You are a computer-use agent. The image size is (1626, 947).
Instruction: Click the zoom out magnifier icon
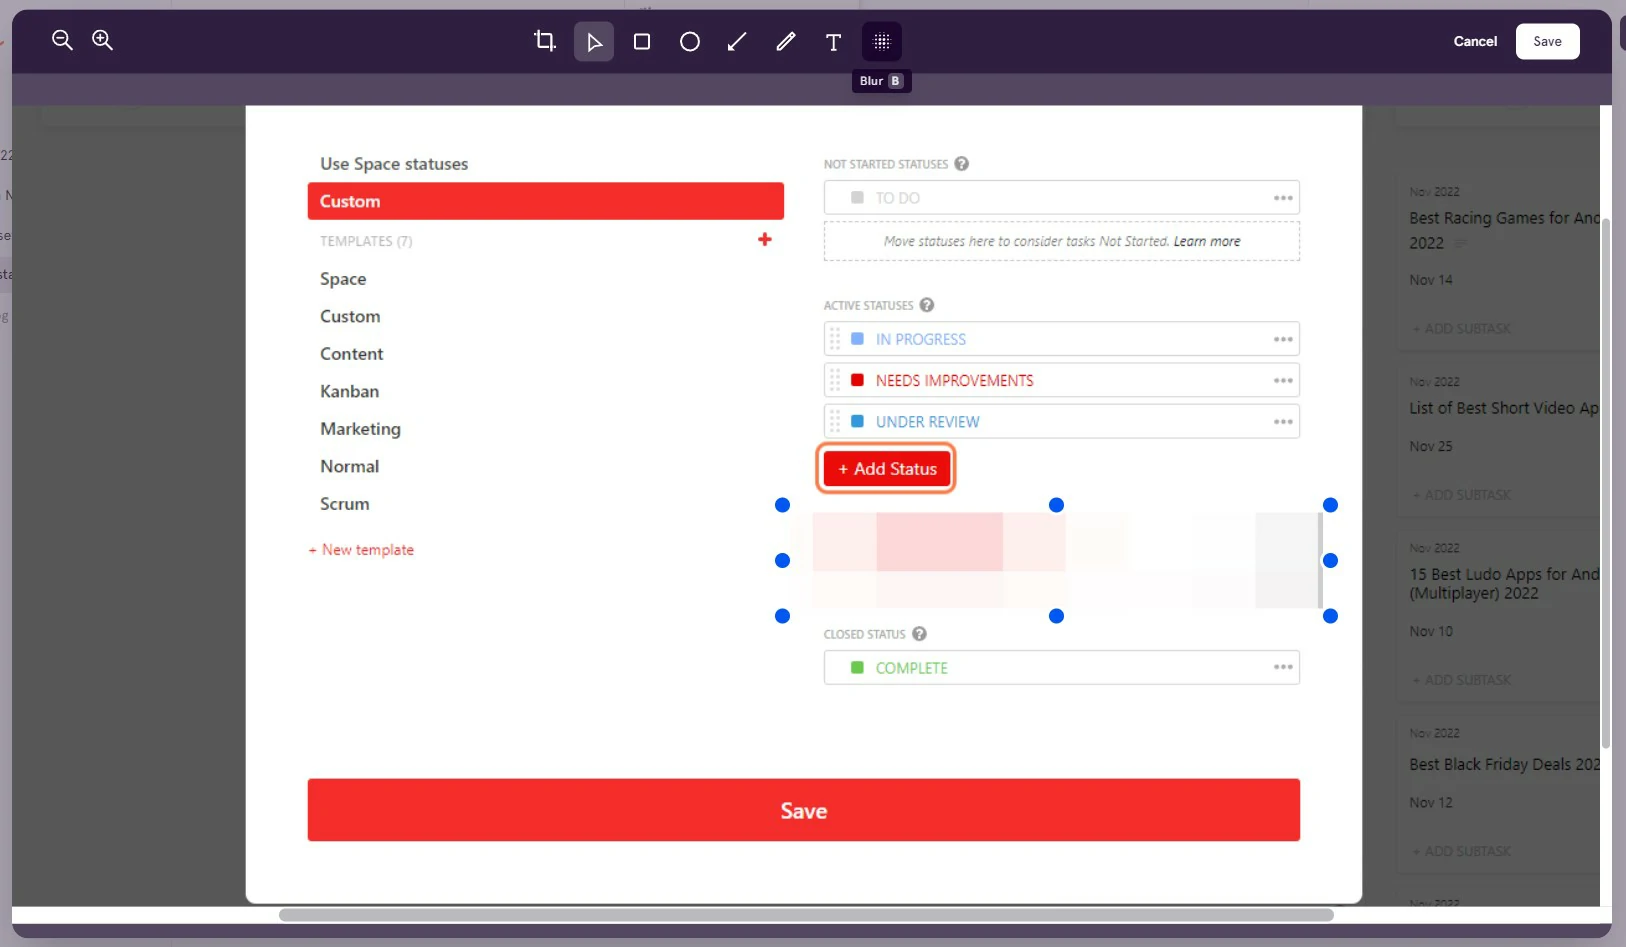(x=62, y=40)
